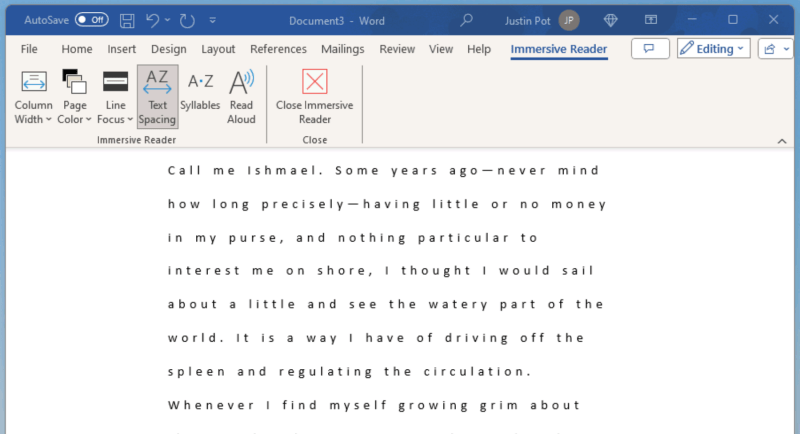Open the search magnifier in title bar
This screenshot has height=434, width=800.
[466, 20]
